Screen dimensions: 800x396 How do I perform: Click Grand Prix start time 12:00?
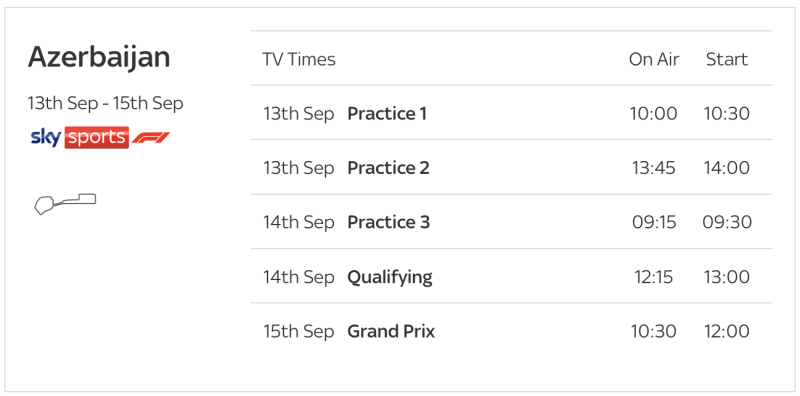point(727,332)
